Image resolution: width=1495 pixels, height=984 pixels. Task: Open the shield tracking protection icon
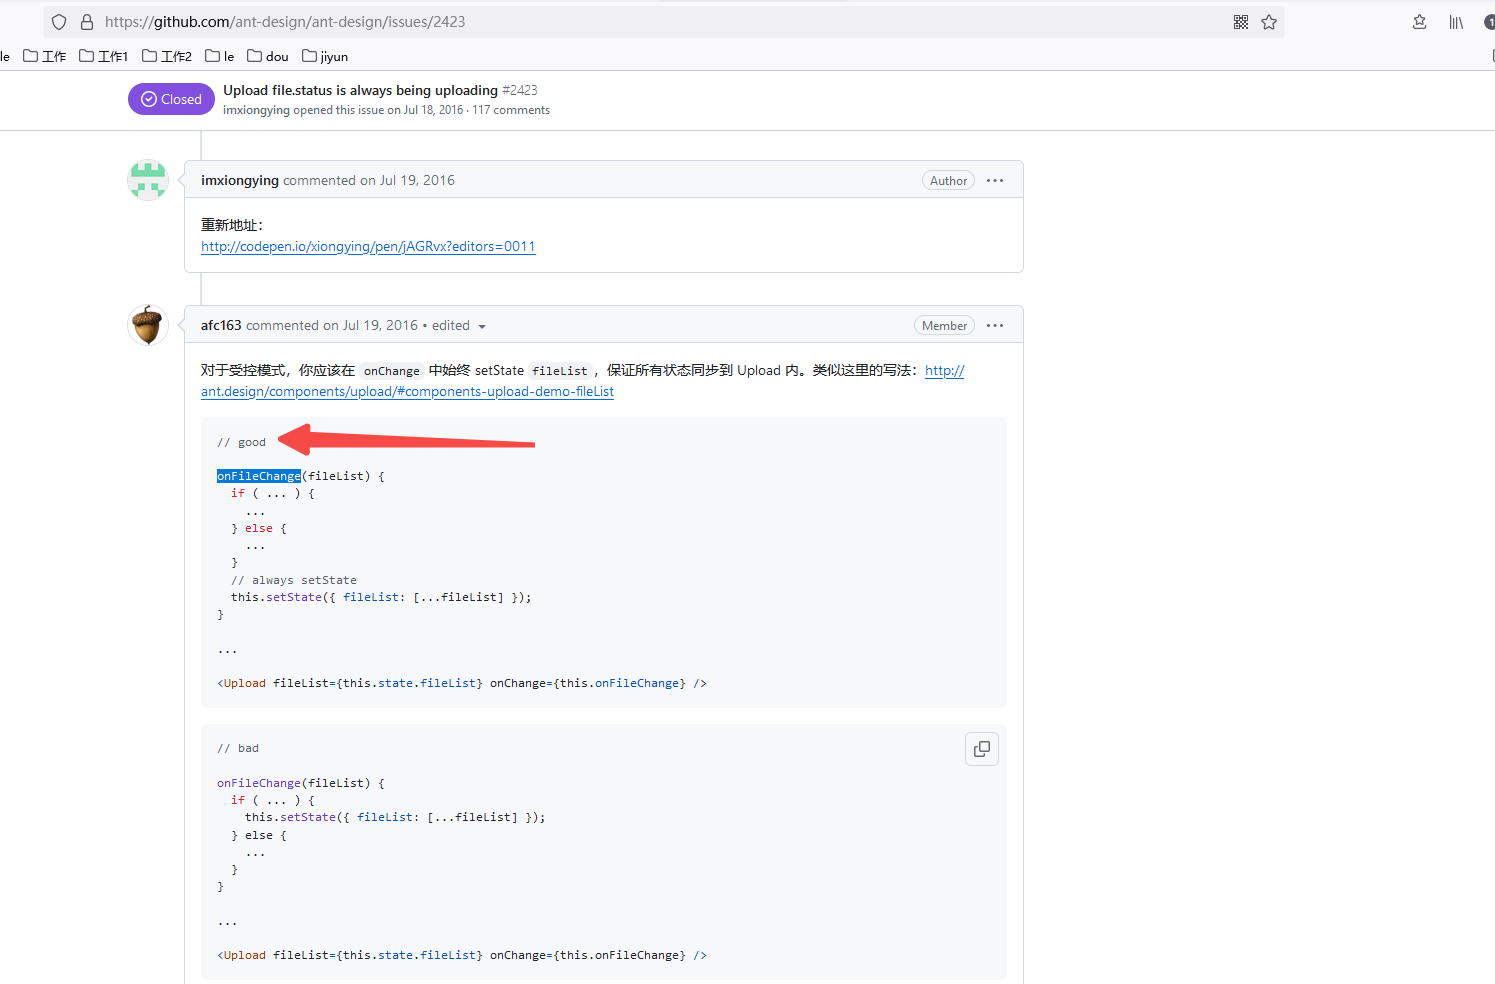[x=58, y=21]
